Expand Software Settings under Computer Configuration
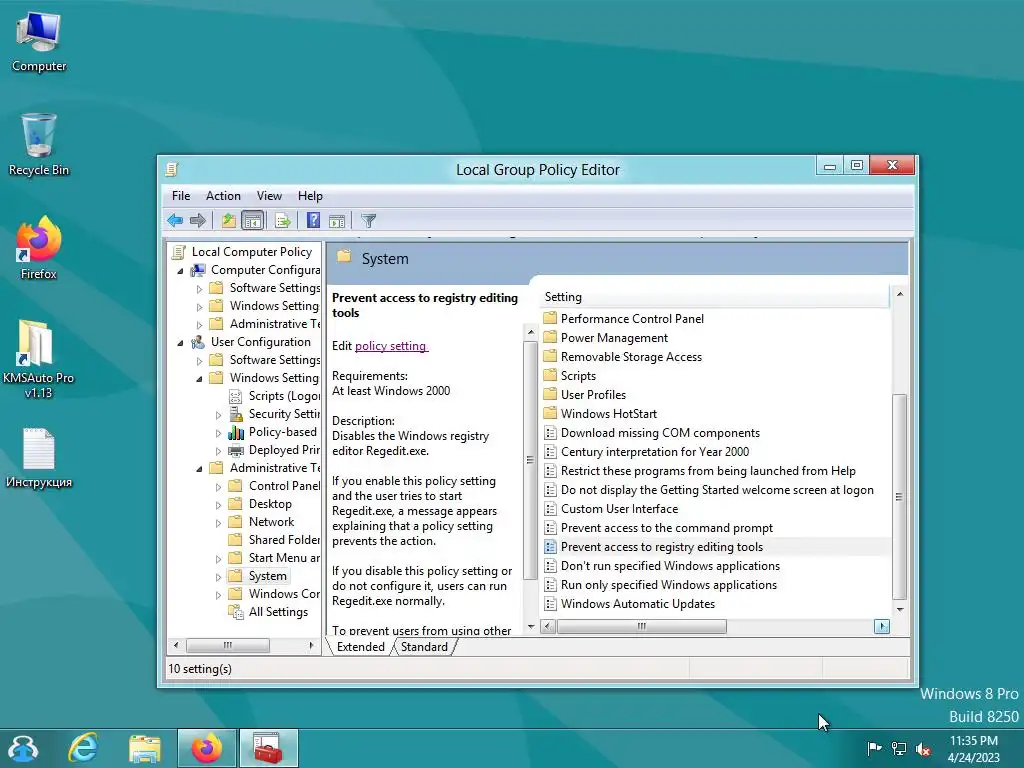This screenshot has width=1024, height=768. click(x=200, y=289)
